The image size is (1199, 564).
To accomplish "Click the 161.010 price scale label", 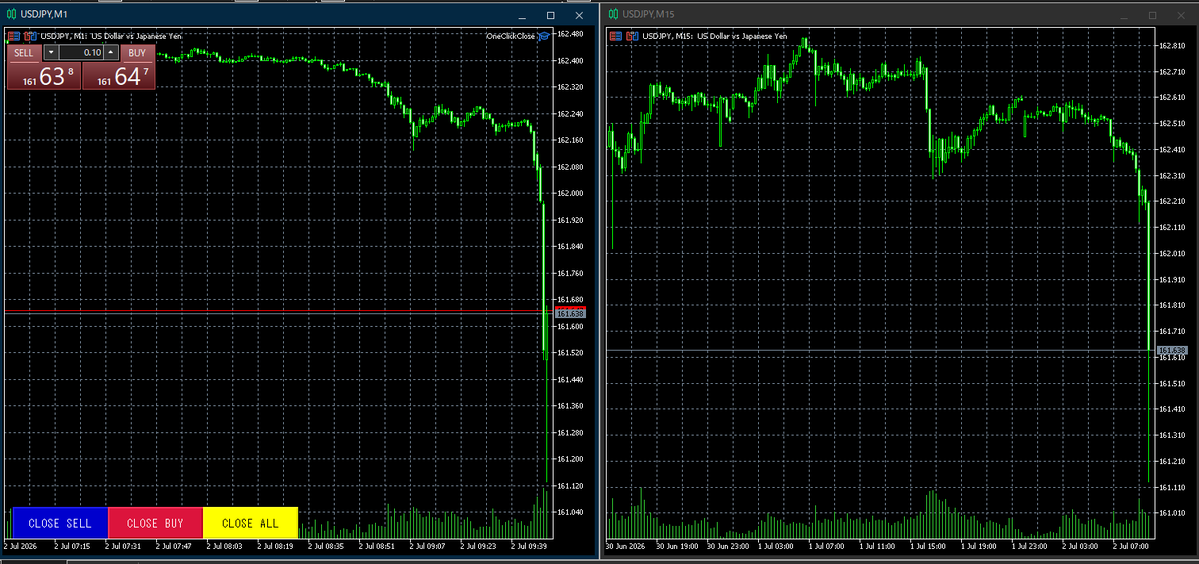I will [1173, 513].
